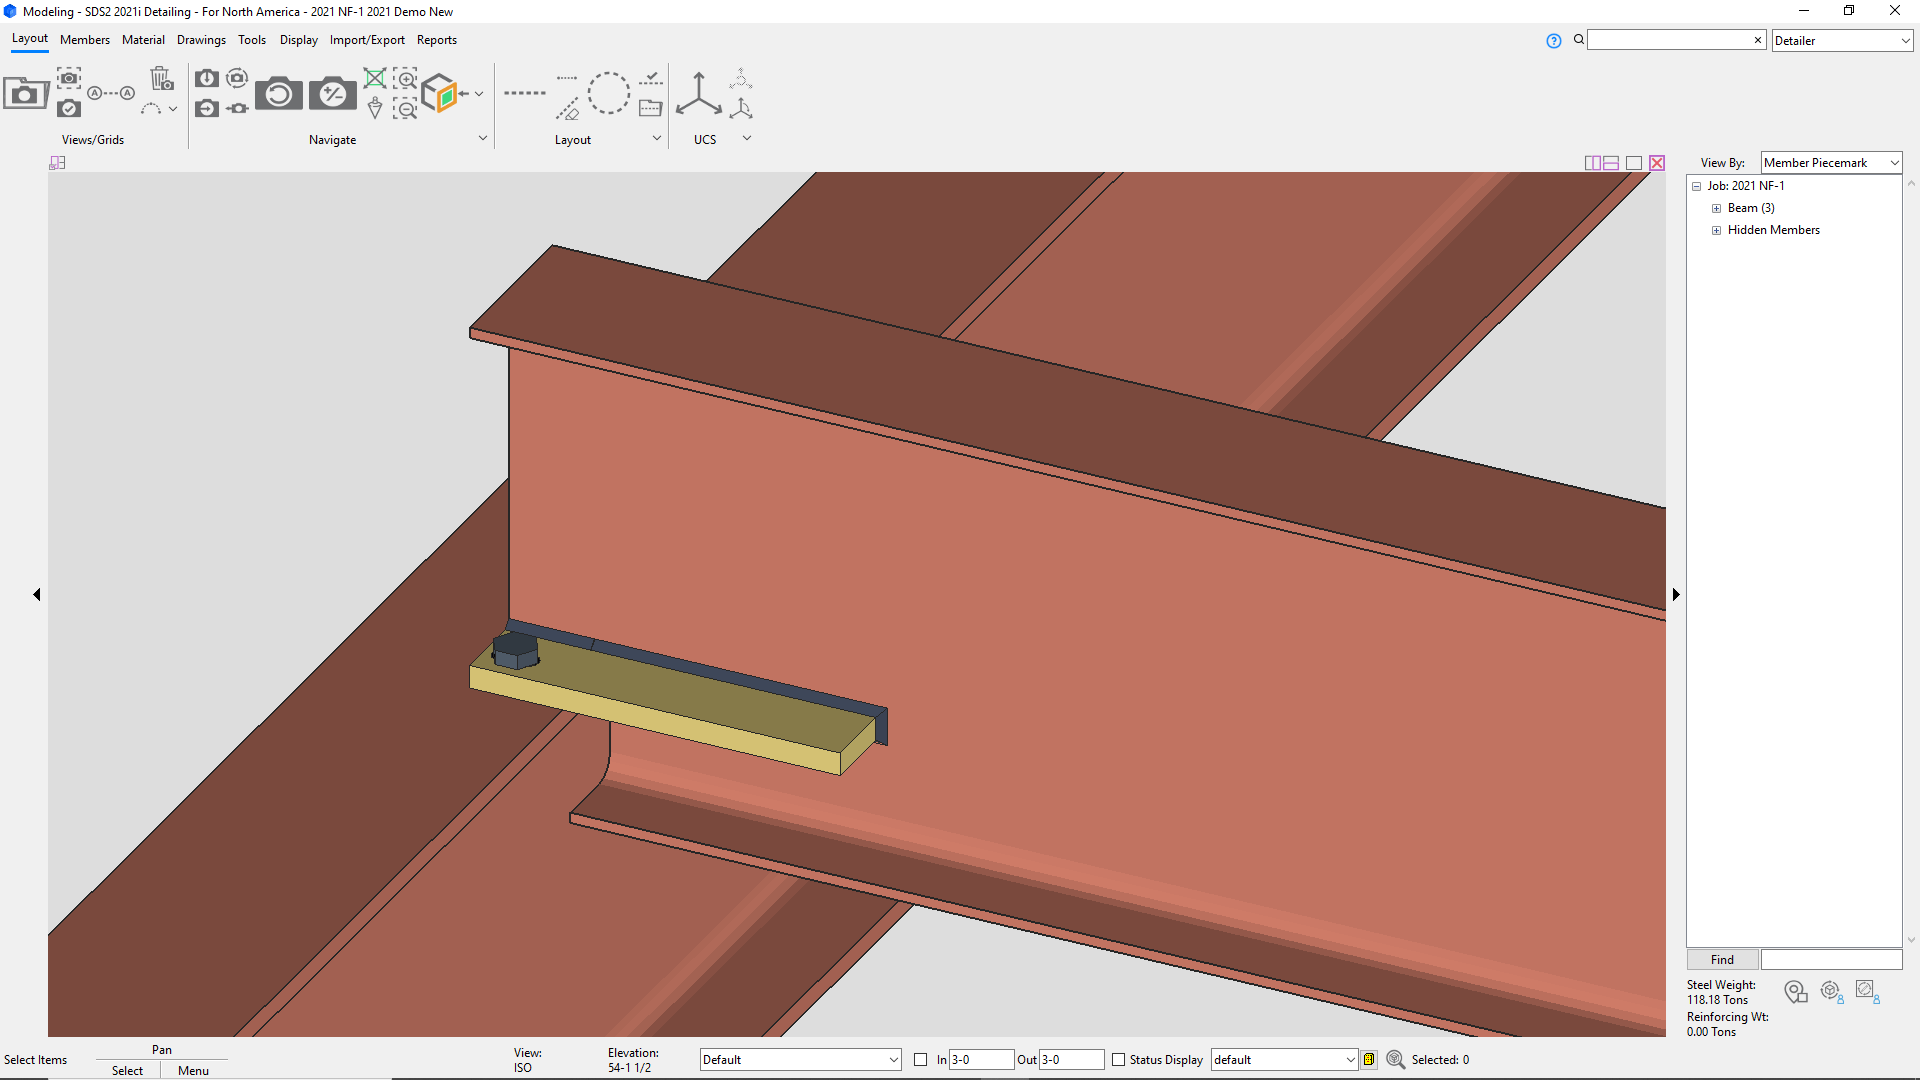Enable the Status Display checkbox

pyautogui.click(x=1119, y=1059)
